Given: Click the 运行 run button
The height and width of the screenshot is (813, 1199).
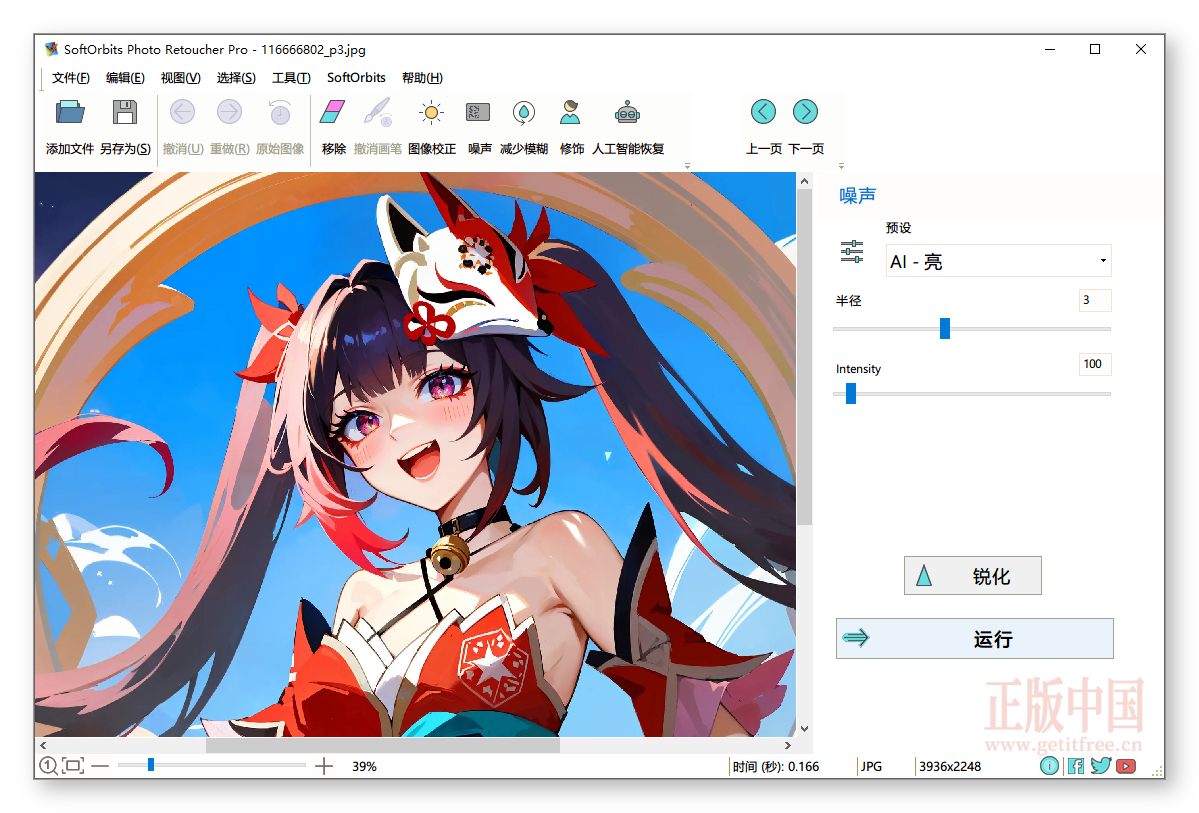Looking at the screenshot, I should (975, 638).
